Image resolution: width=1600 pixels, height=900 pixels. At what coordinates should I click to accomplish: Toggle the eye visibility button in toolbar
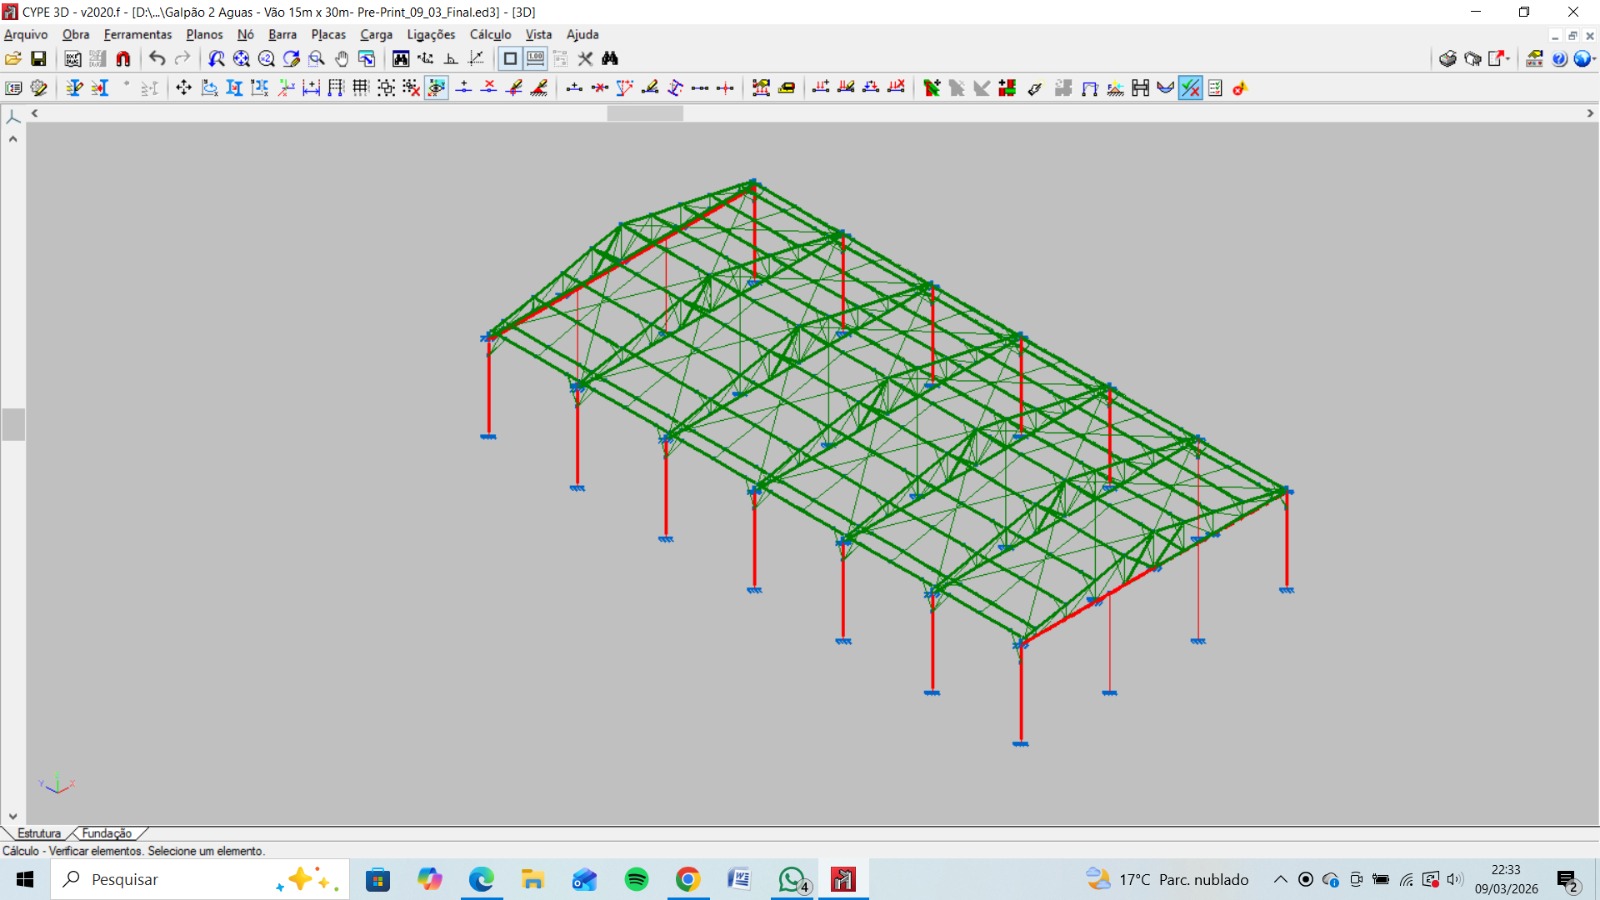pyautogui.click(x=437, y=88)
